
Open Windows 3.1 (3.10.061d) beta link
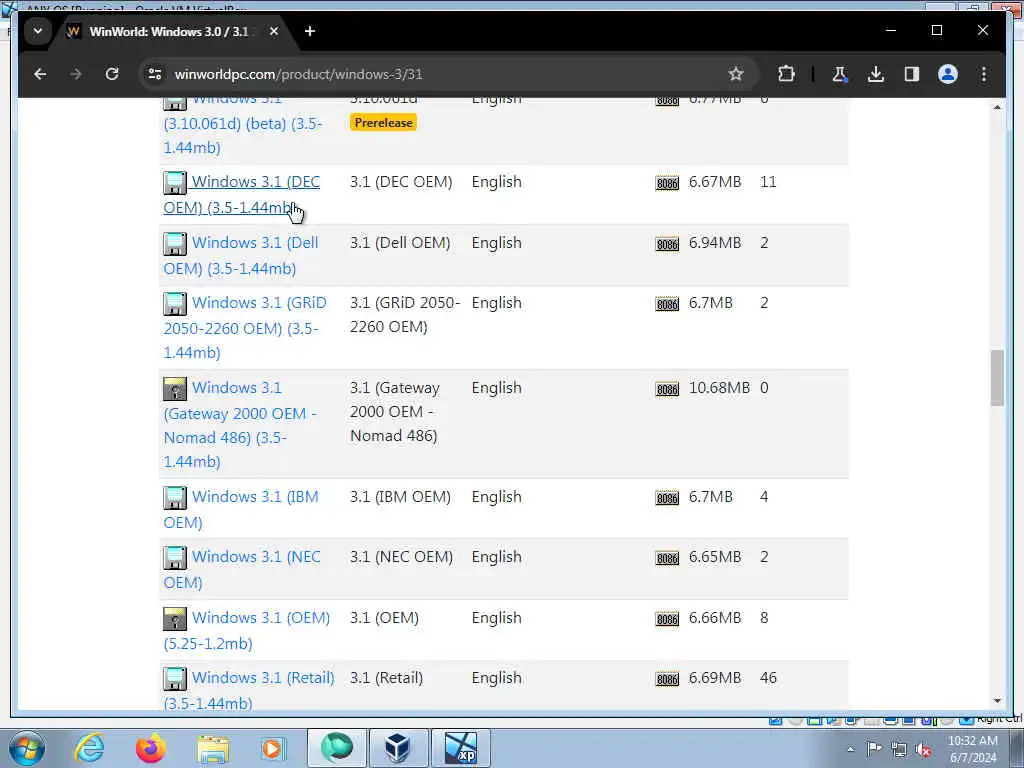(243, 127)
